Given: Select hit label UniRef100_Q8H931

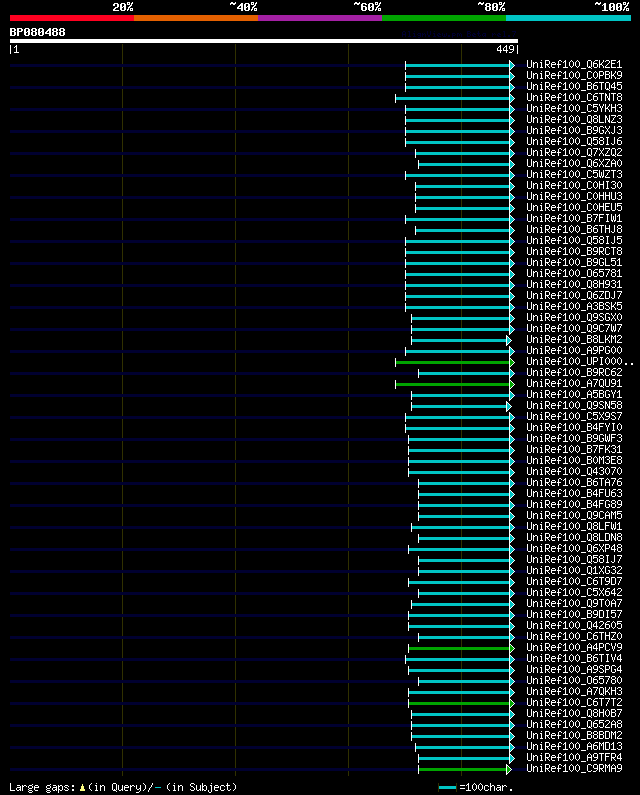Looking at the screenshot, I should point(574,284).
